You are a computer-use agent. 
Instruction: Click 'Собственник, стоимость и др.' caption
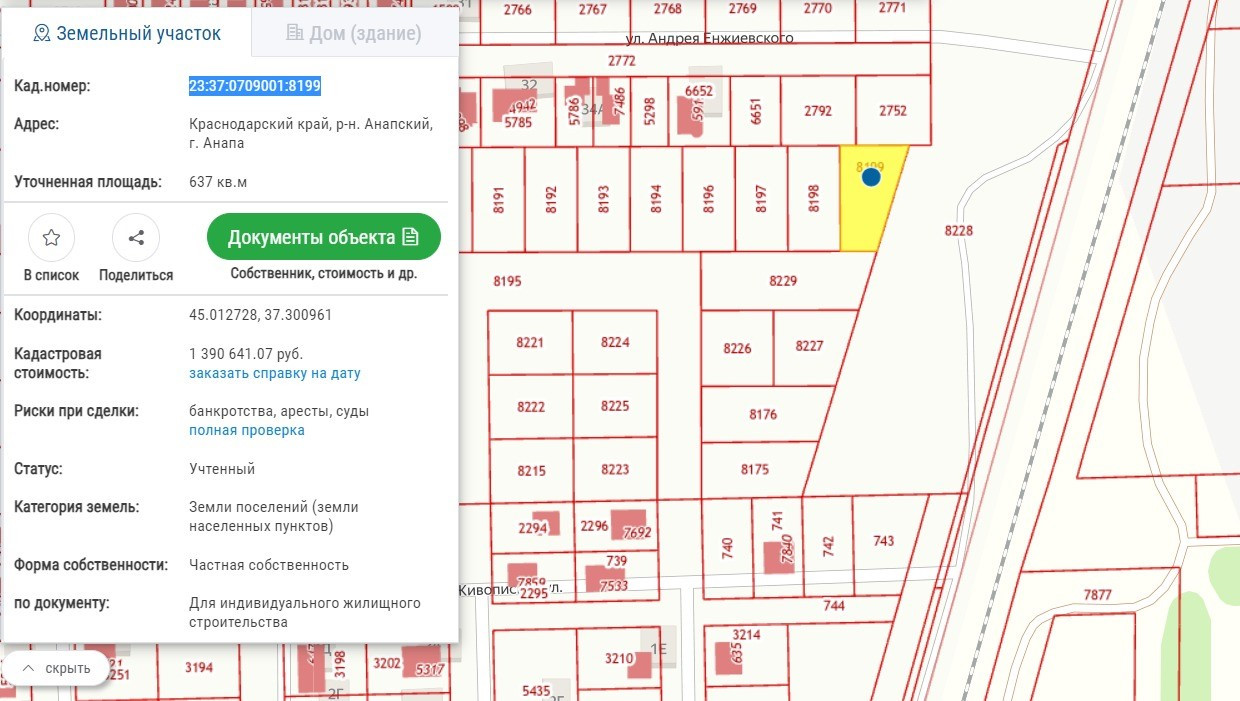pos(324,273)
